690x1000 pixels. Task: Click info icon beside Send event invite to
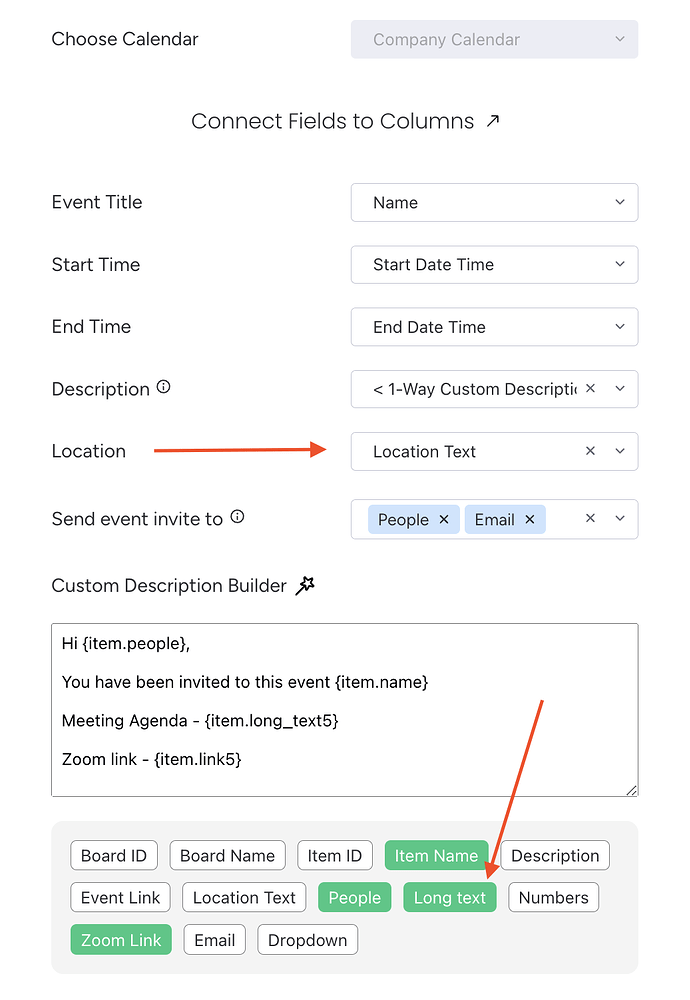coord(237,517)
